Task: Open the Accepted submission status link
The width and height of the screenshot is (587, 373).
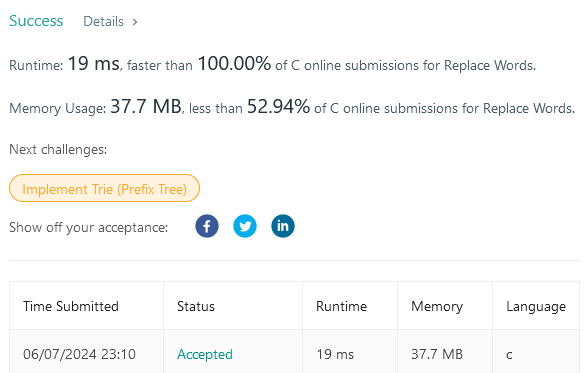Action: (x=205, y=354)
